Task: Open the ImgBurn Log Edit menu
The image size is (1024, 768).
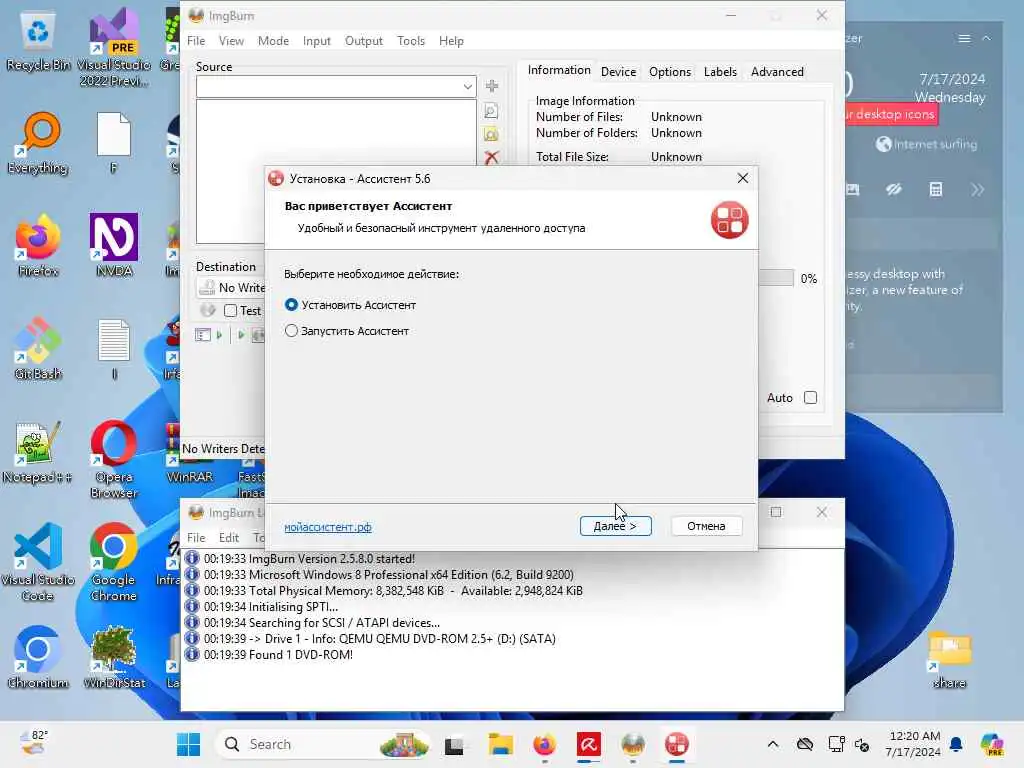Action: coord(229,537)
